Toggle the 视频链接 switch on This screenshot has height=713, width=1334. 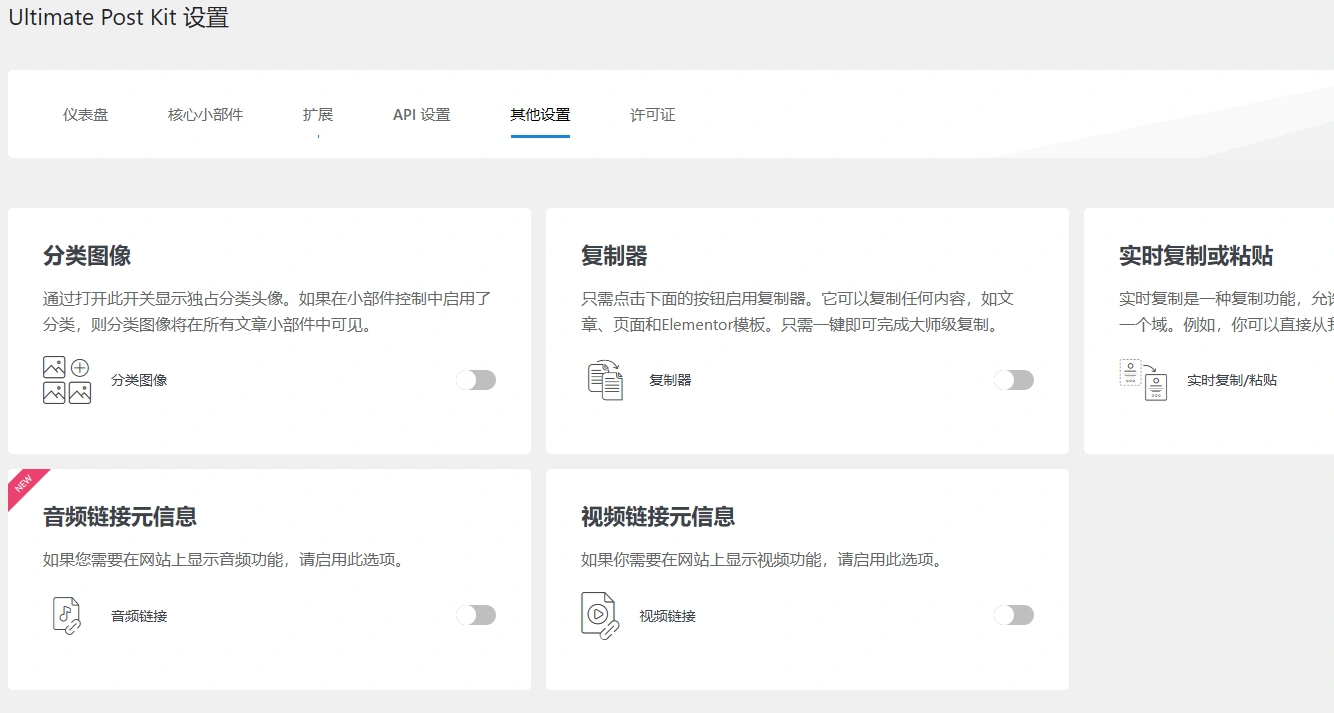click(x=1014, y=614)
